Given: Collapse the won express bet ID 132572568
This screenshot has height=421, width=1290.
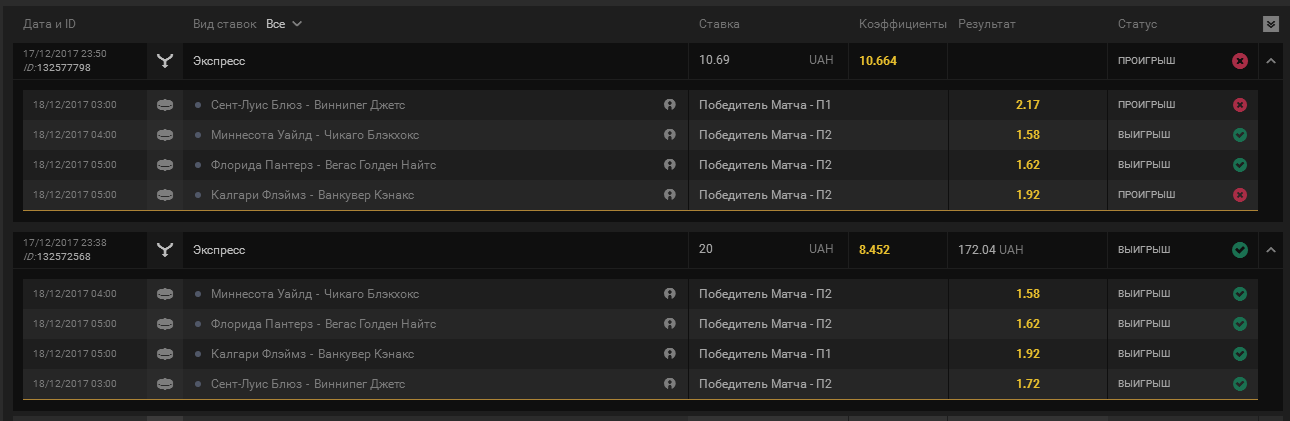Looking at the screenshot, I should click(1271, 250).
